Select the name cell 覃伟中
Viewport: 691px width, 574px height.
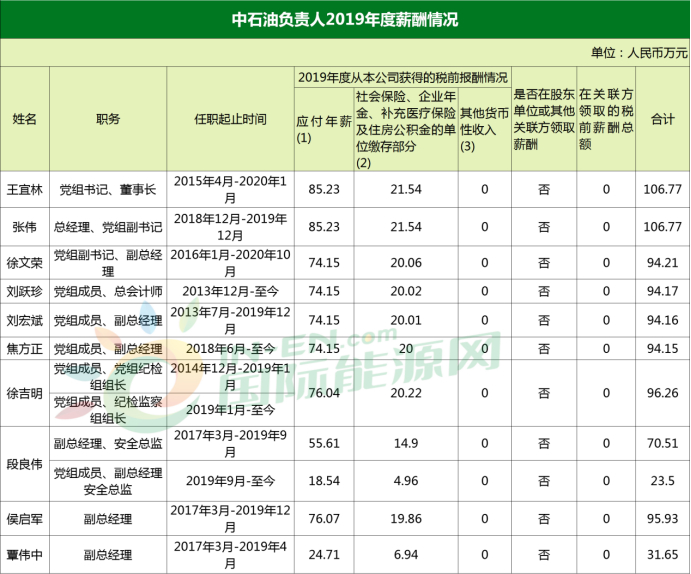pyautogui.click(x=25, y=555)
